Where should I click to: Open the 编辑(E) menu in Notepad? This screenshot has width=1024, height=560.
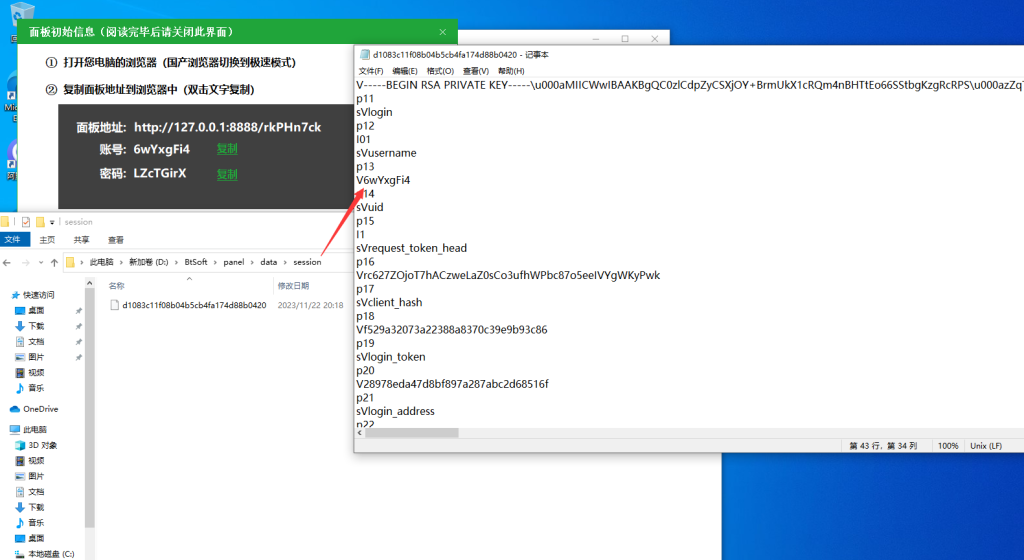coord(405,71)
